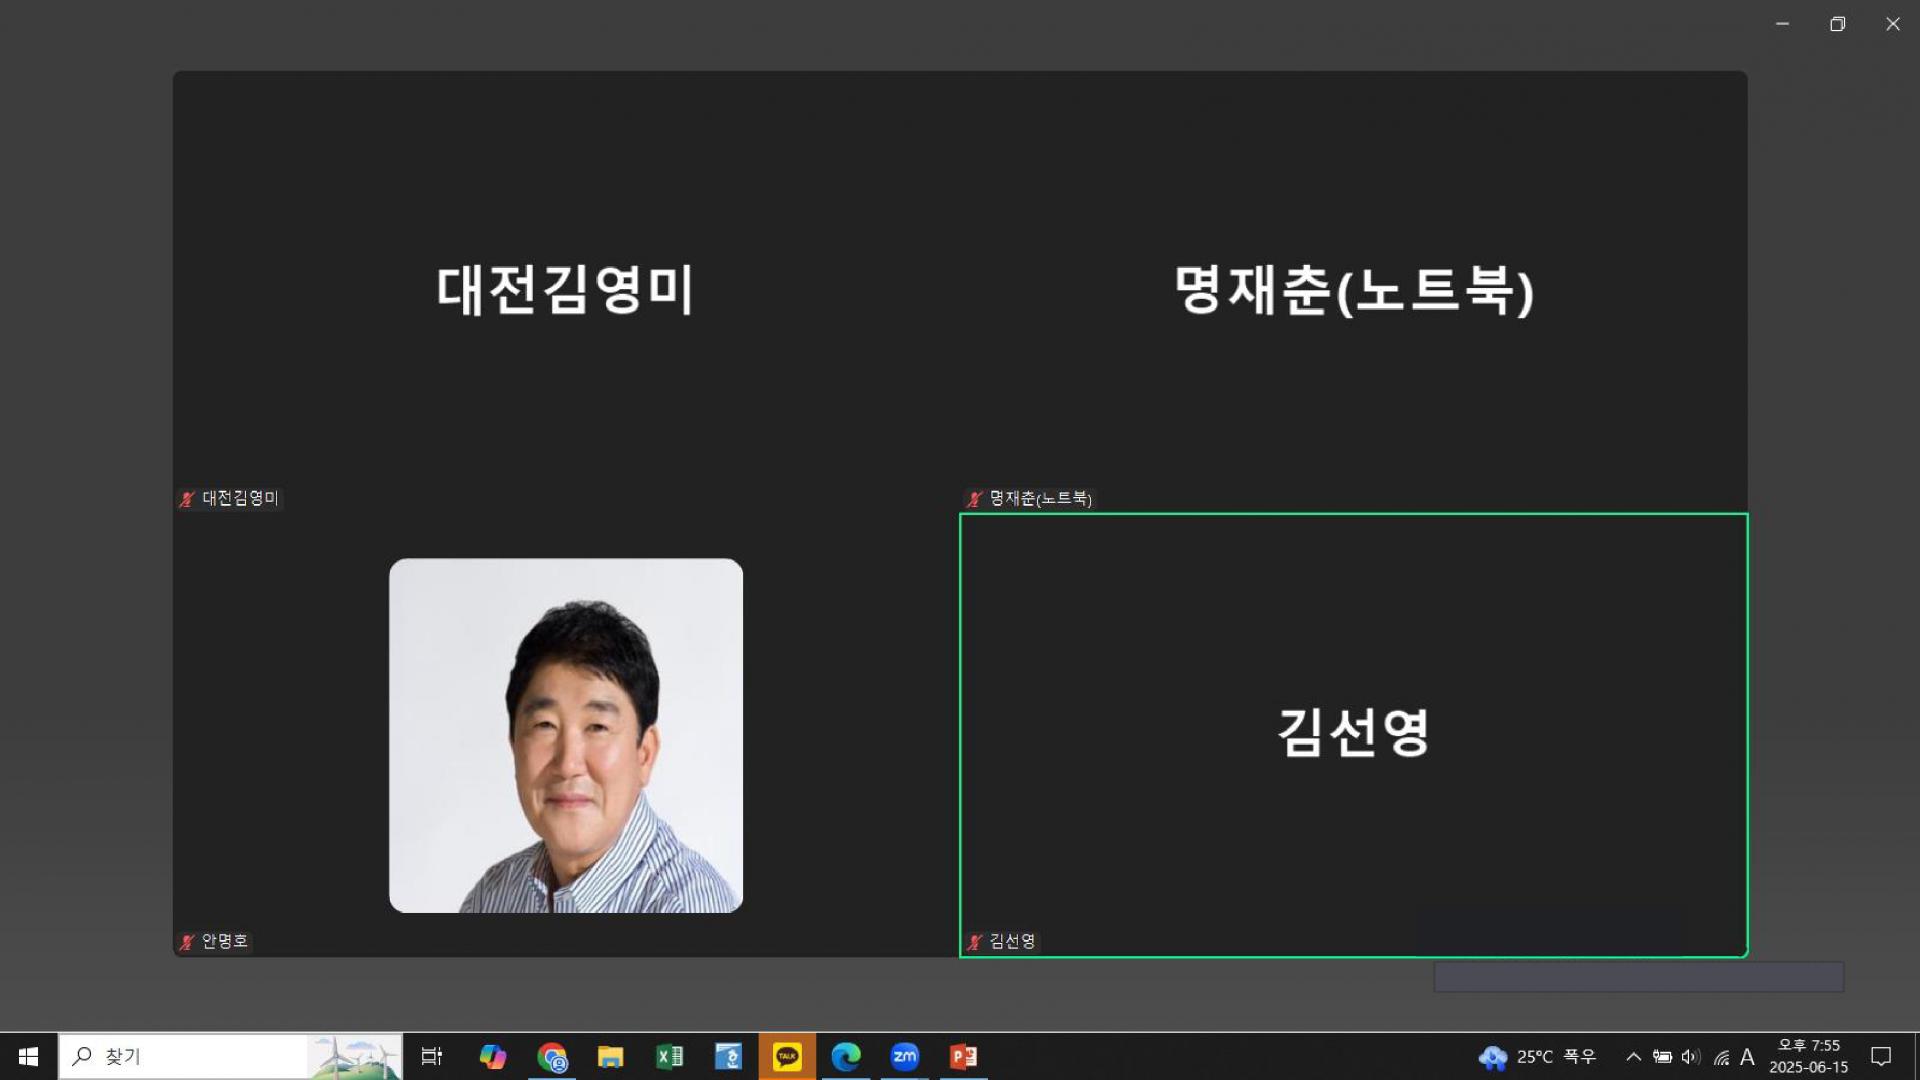This screenshot has height=1080, width=1920.
Task: Expand hidden system tray icons
Action: point(1633,1056)
